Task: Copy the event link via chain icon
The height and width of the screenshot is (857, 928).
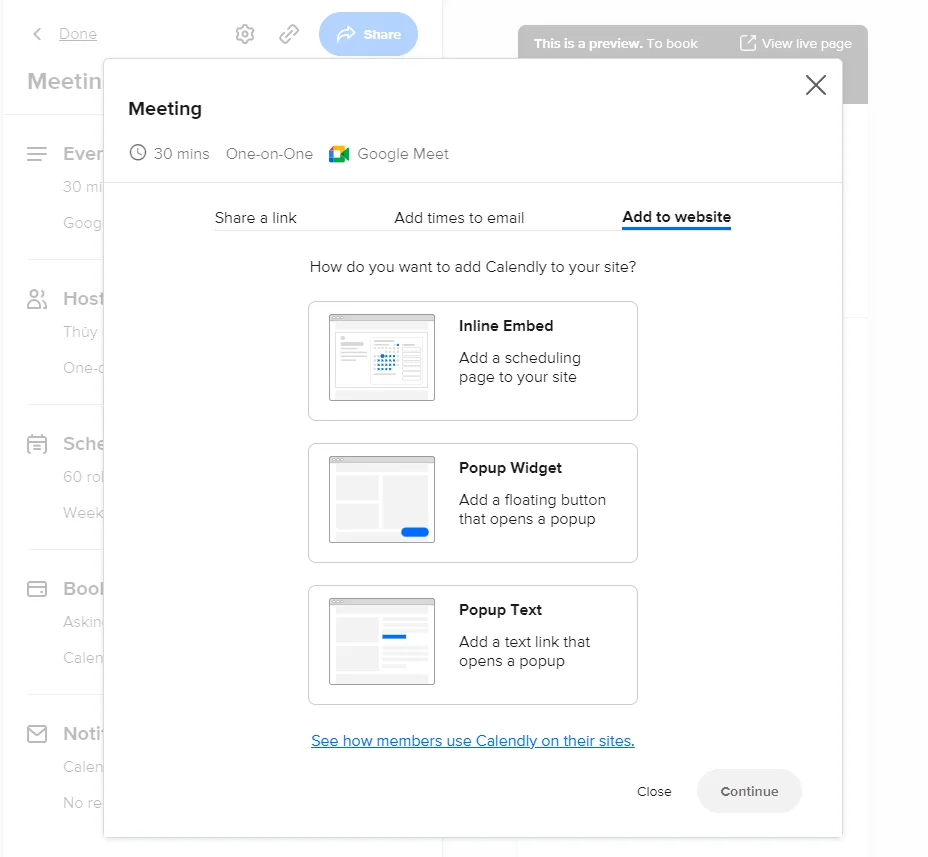Action: coord(289,34)
